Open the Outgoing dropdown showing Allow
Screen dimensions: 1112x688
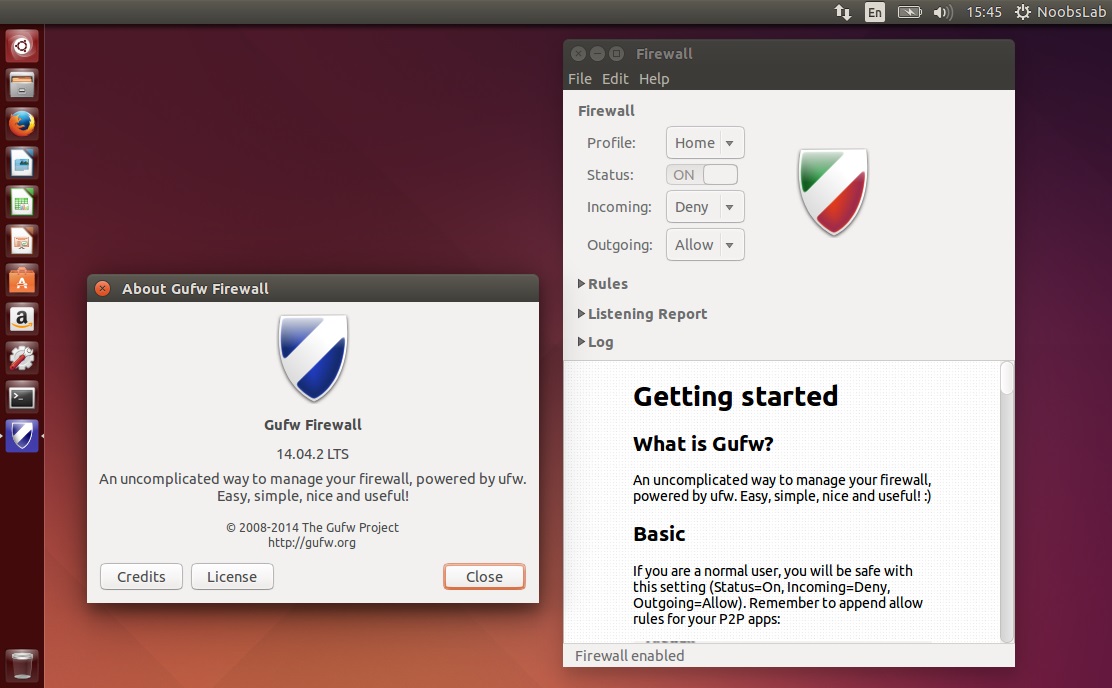(705, 245)
